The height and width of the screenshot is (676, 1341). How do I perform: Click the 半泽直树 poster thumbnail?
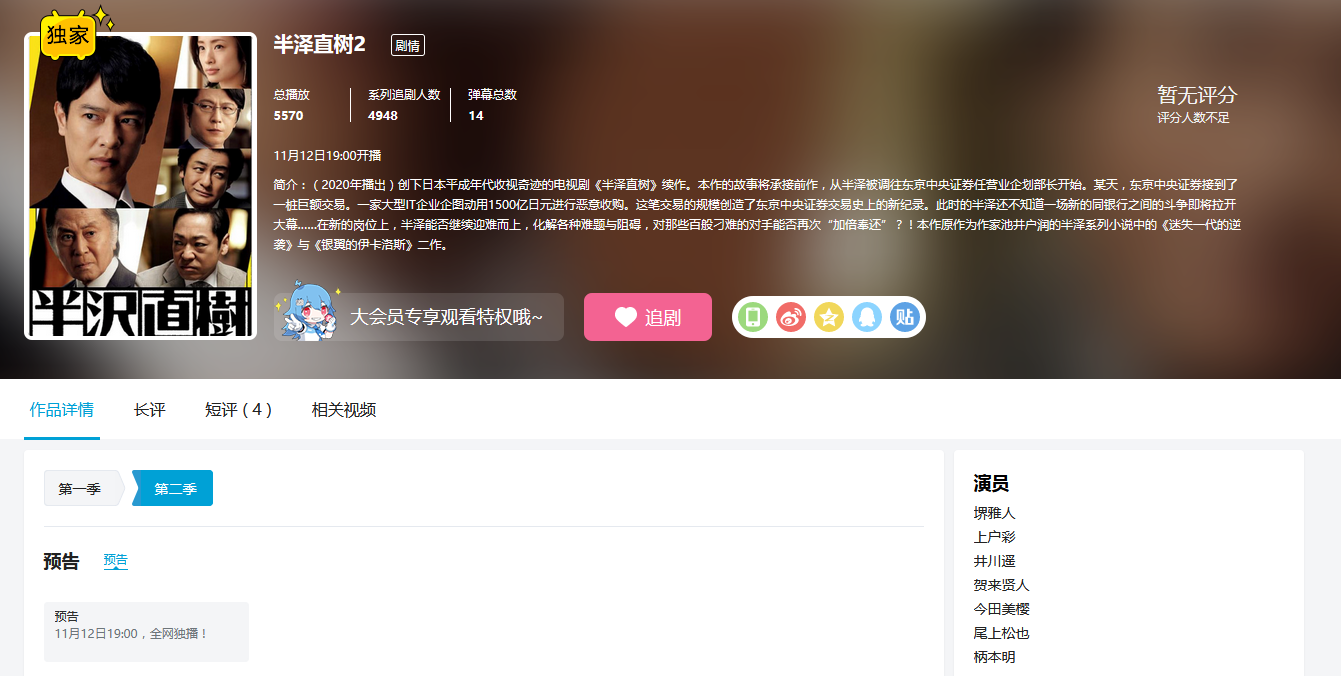(x=140, y=190)
